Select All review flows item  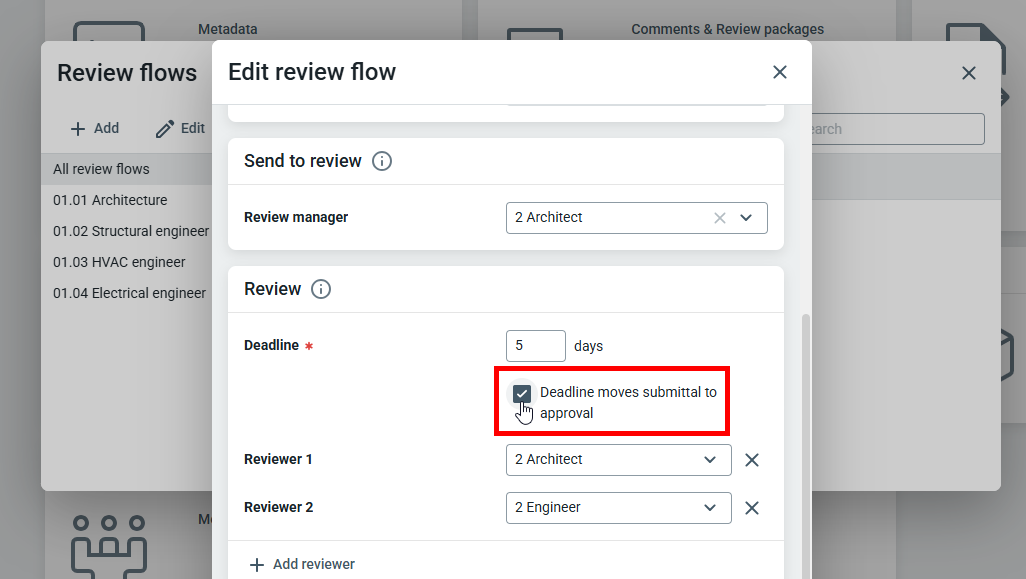[x=101, y=169]
